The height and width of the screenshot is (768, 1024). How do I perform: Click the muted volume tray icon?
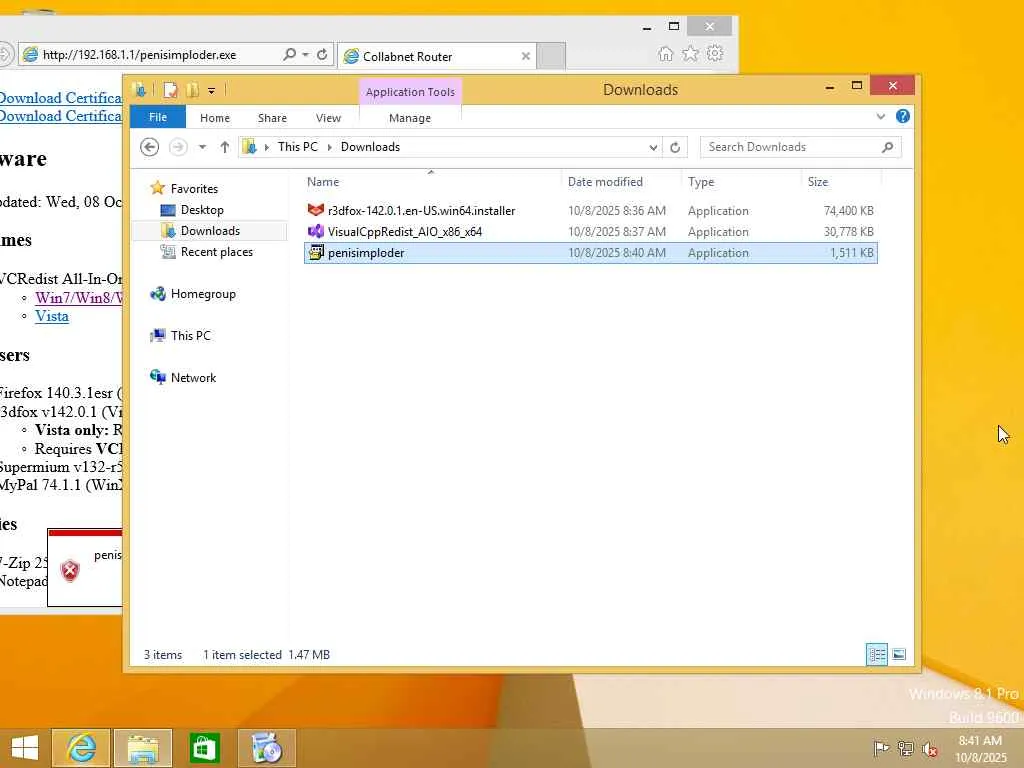(x=929, y=748)
